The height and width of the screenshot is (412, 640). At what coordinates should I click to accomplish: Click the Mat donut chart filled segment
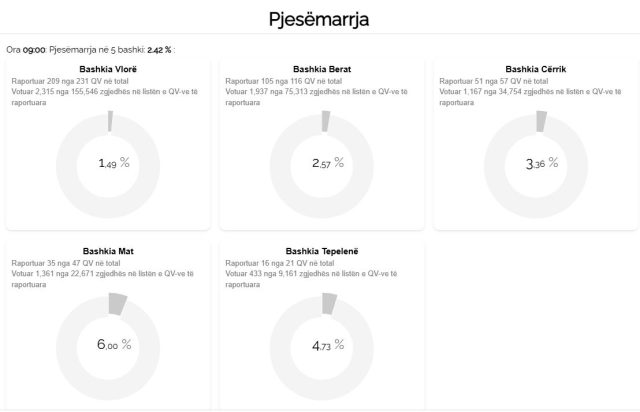[116, 304]
